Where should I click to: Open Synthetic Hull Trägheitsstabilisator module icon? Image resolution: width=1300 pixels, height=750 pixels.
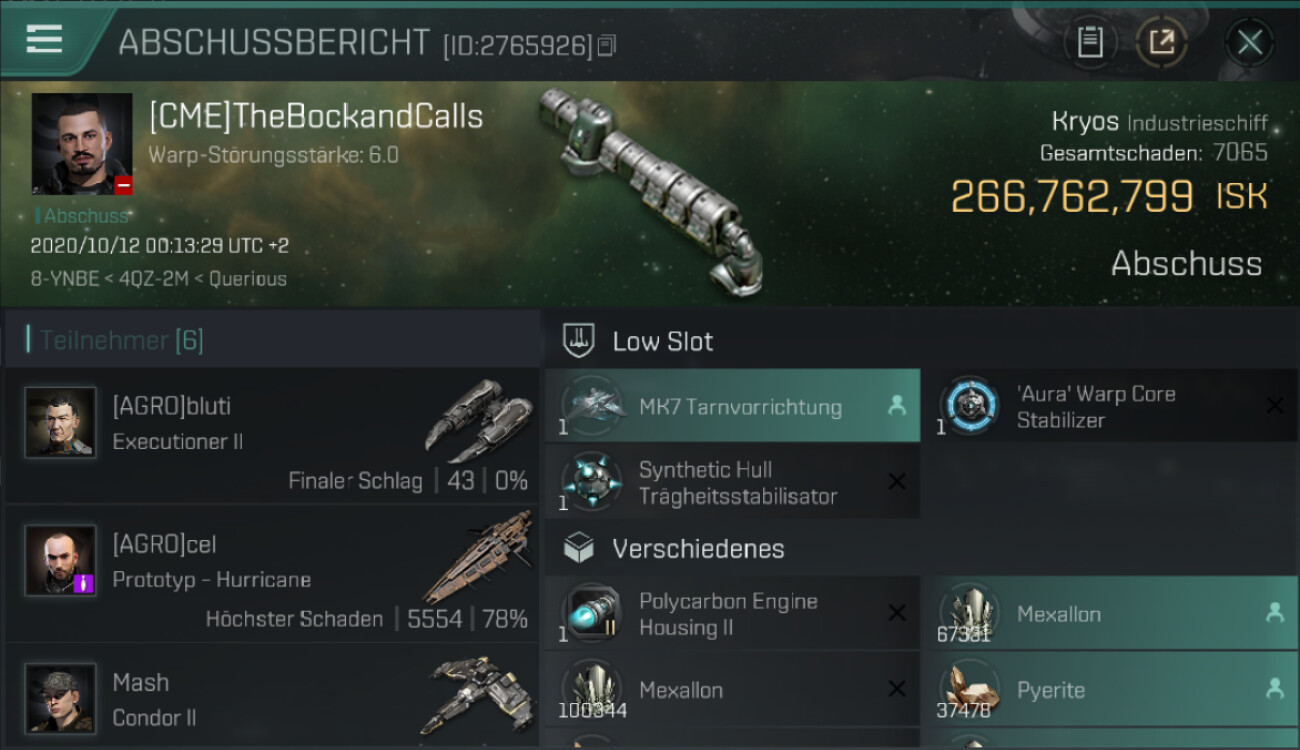592,481
